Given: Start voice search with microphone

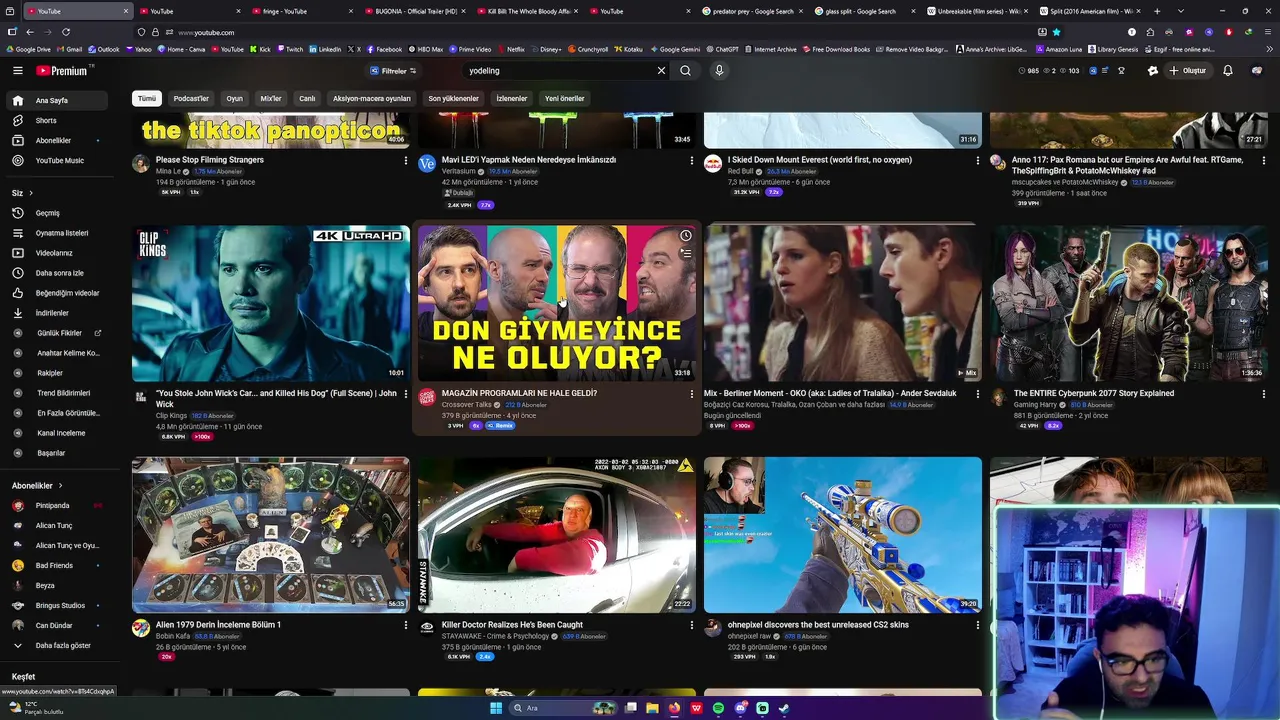Looking at the screenshot, I should click(x=719, y=71).
